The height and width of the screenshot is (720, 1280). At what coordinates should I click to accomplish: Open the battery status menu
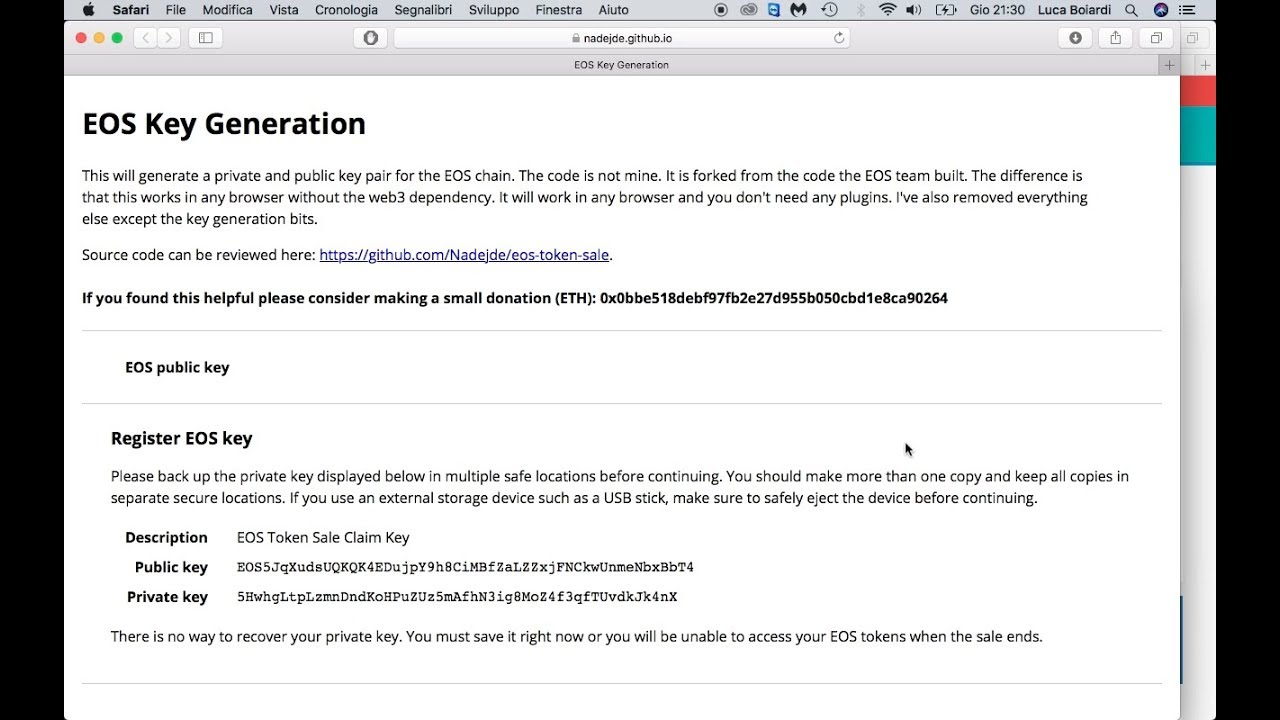945,10
